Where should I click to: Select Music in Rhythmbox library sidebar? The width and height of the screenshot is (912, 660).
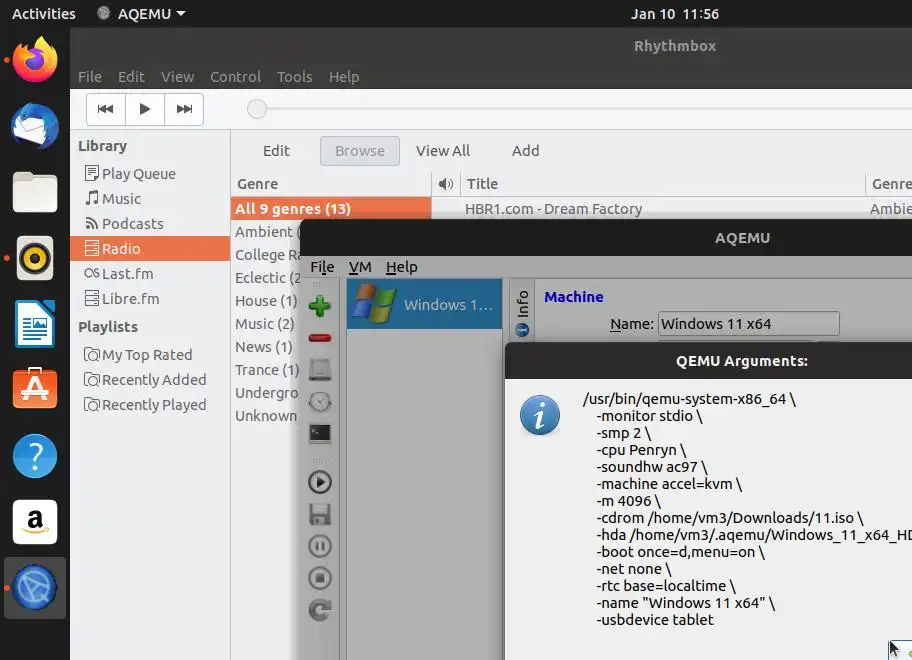point(149,198)
